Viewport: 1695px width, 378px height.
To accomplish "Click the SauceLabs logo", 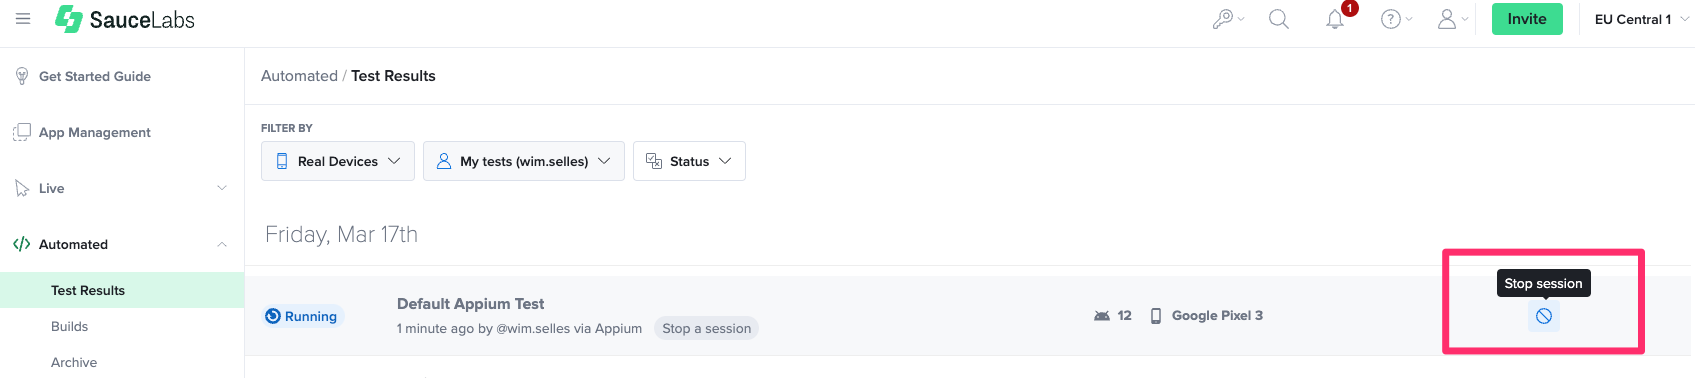I will click(125, 19).
